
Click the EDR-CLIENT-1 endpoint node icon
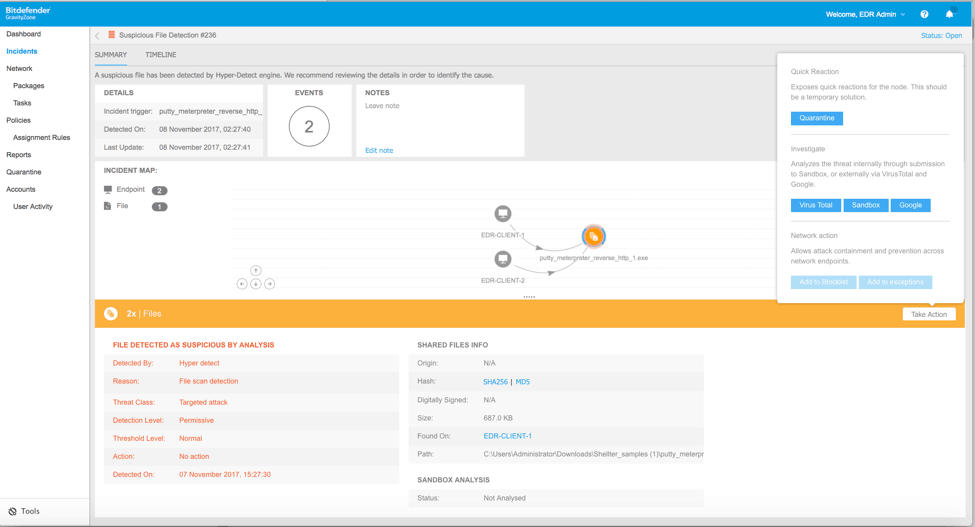point(502,214)
